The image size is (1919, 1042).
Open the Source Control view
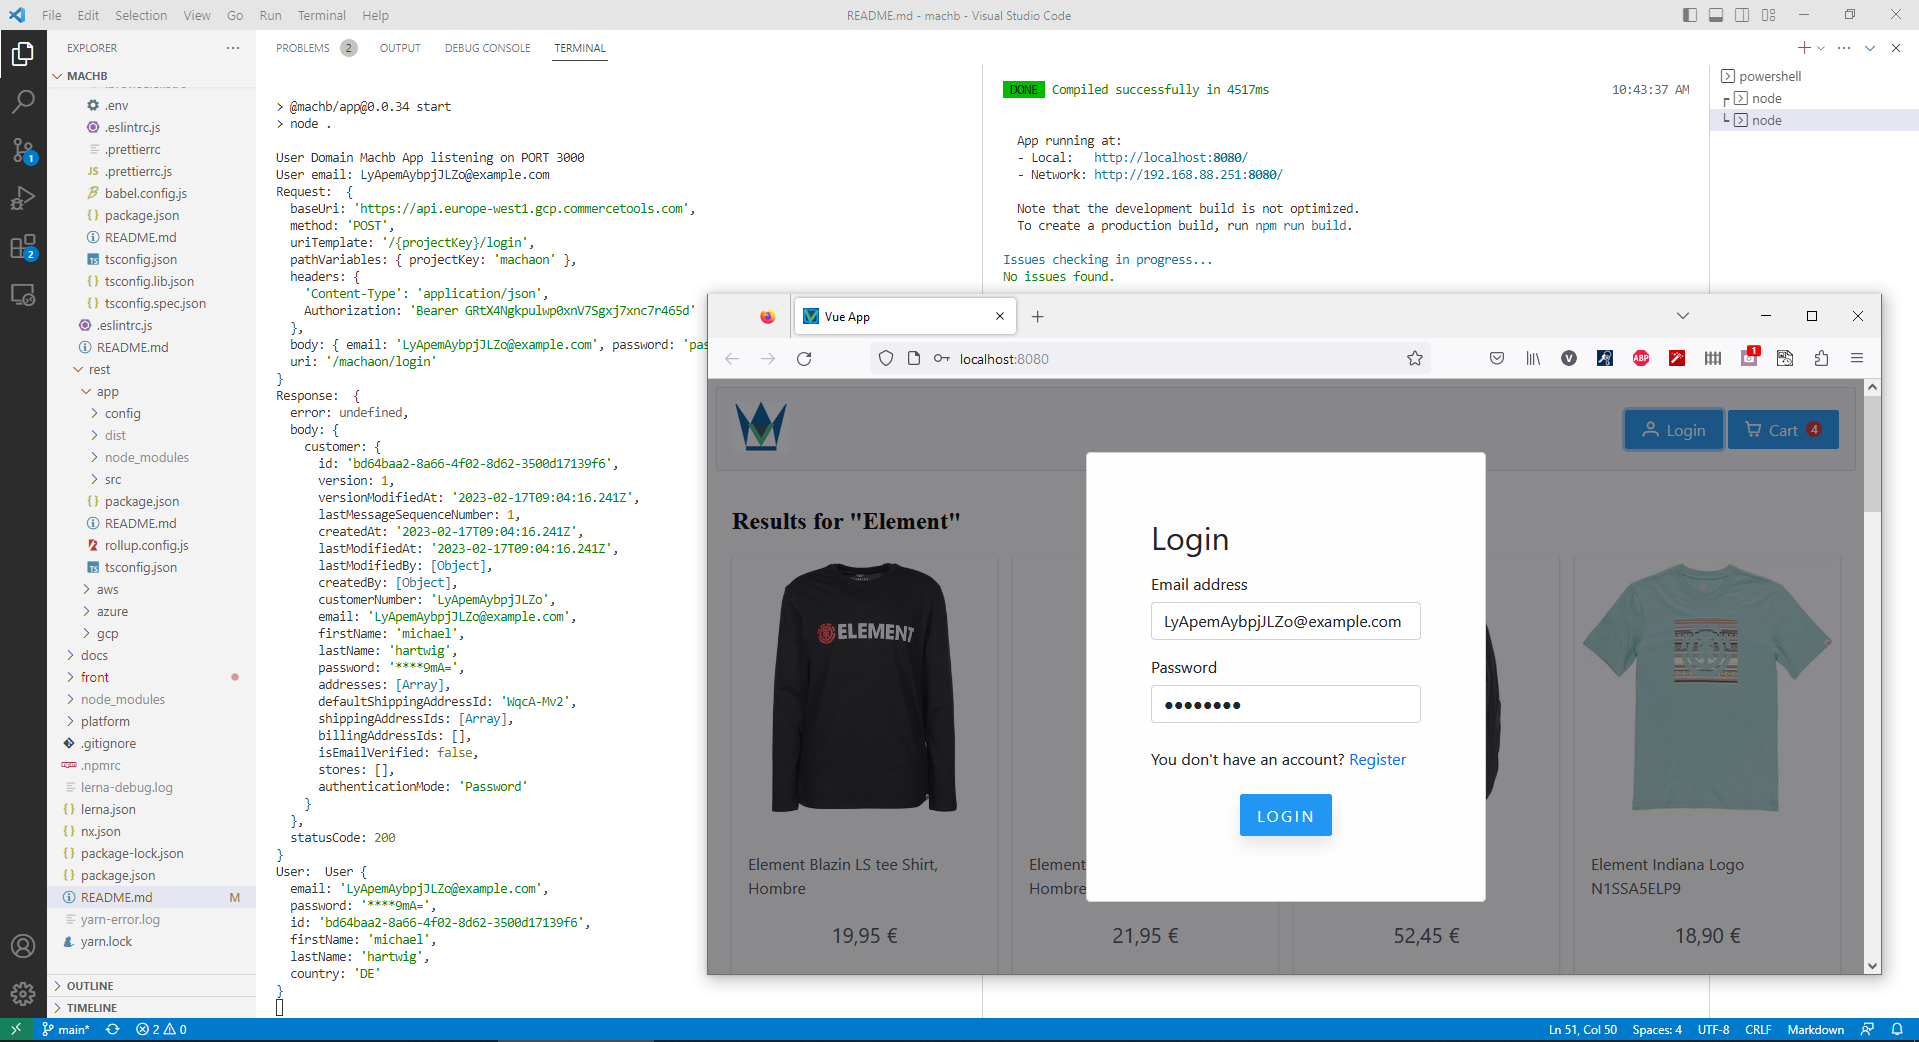[x=23, y=150]
